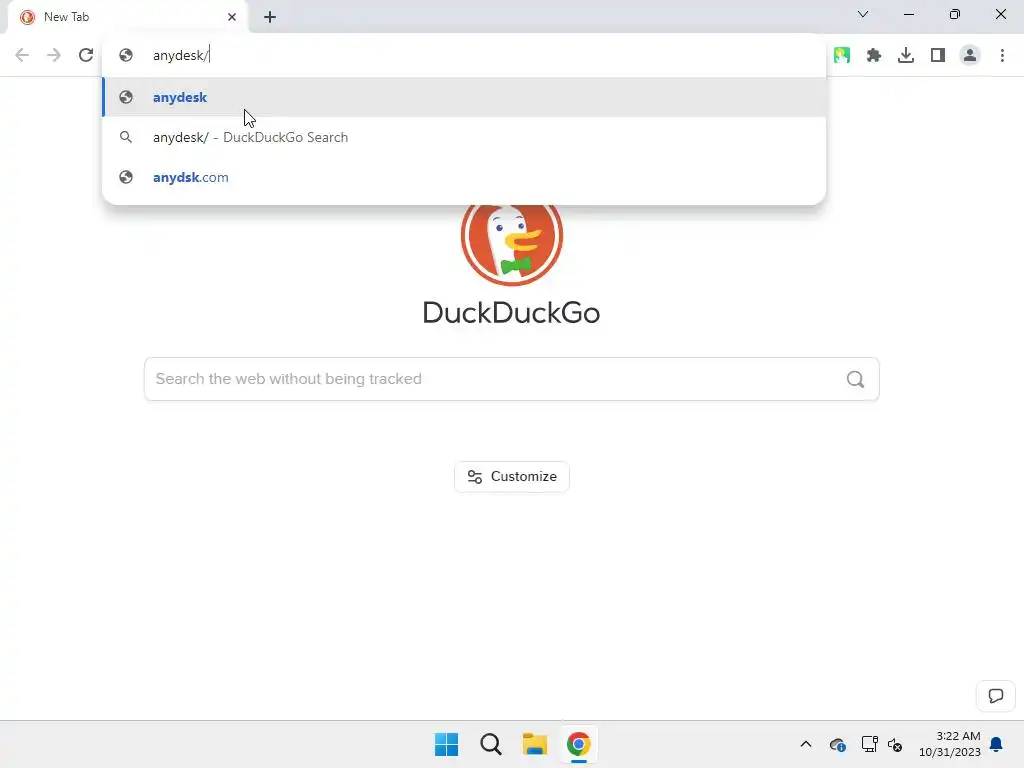Close the New Tab tab
Screen dimensions: 1024x768
click(x=232, y=17)
